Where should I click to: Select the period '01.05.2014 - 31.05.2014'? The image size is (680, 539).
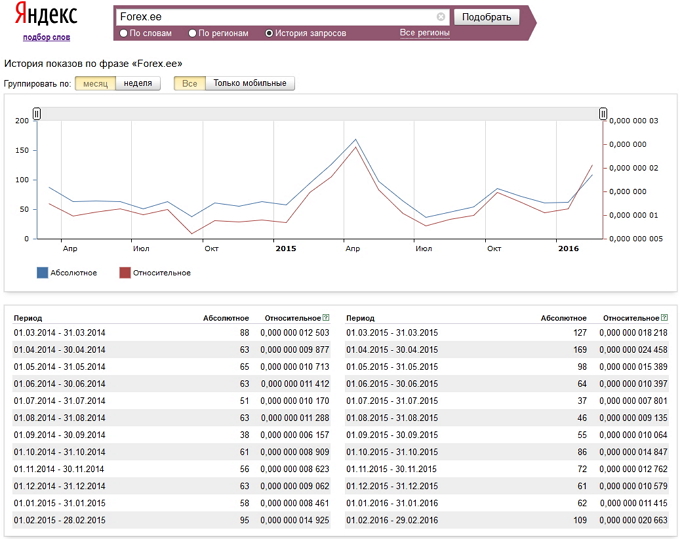coord(59,367)
